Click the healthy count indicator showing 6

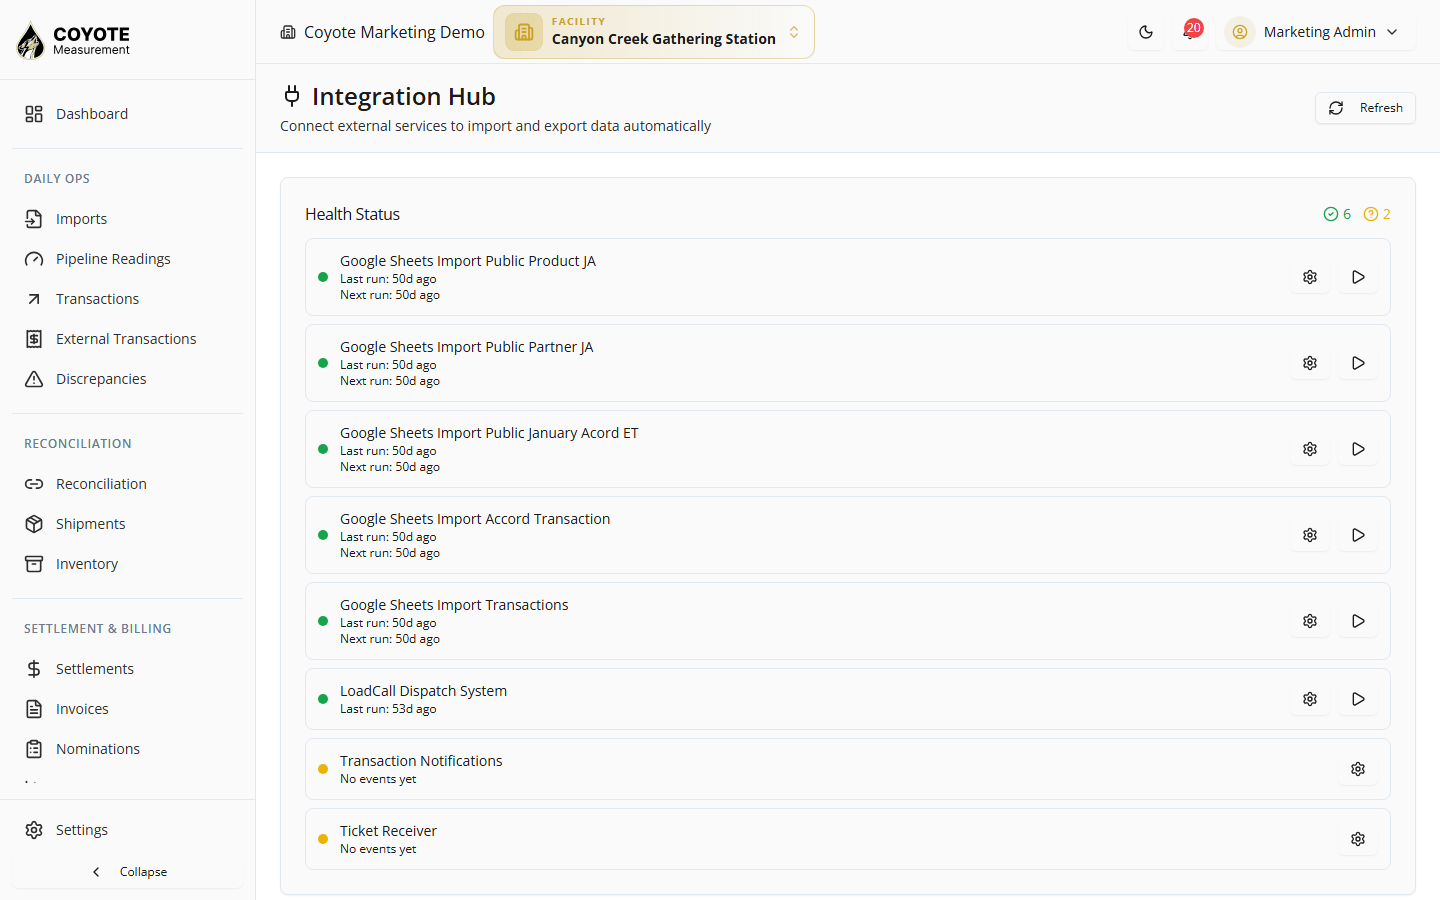(1337, 214)
